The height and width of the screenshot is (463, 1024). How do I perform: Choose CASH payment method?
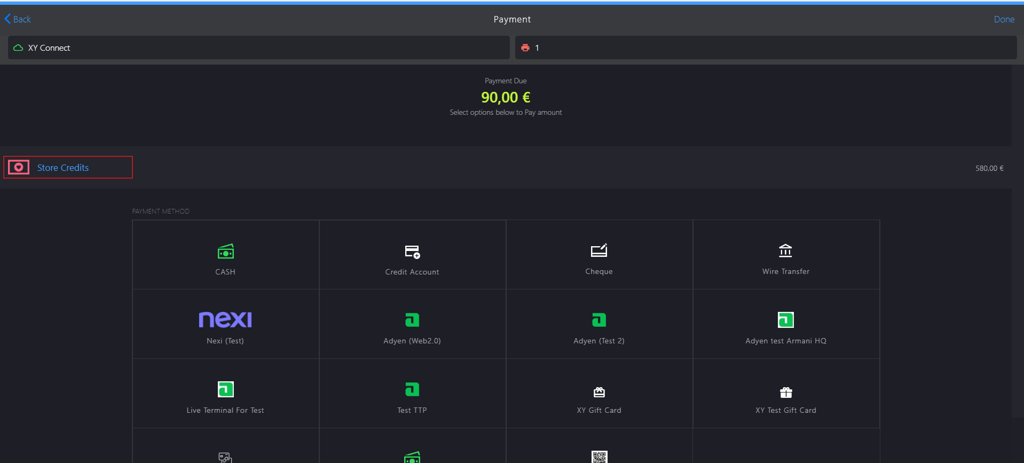tap(225, 255)
